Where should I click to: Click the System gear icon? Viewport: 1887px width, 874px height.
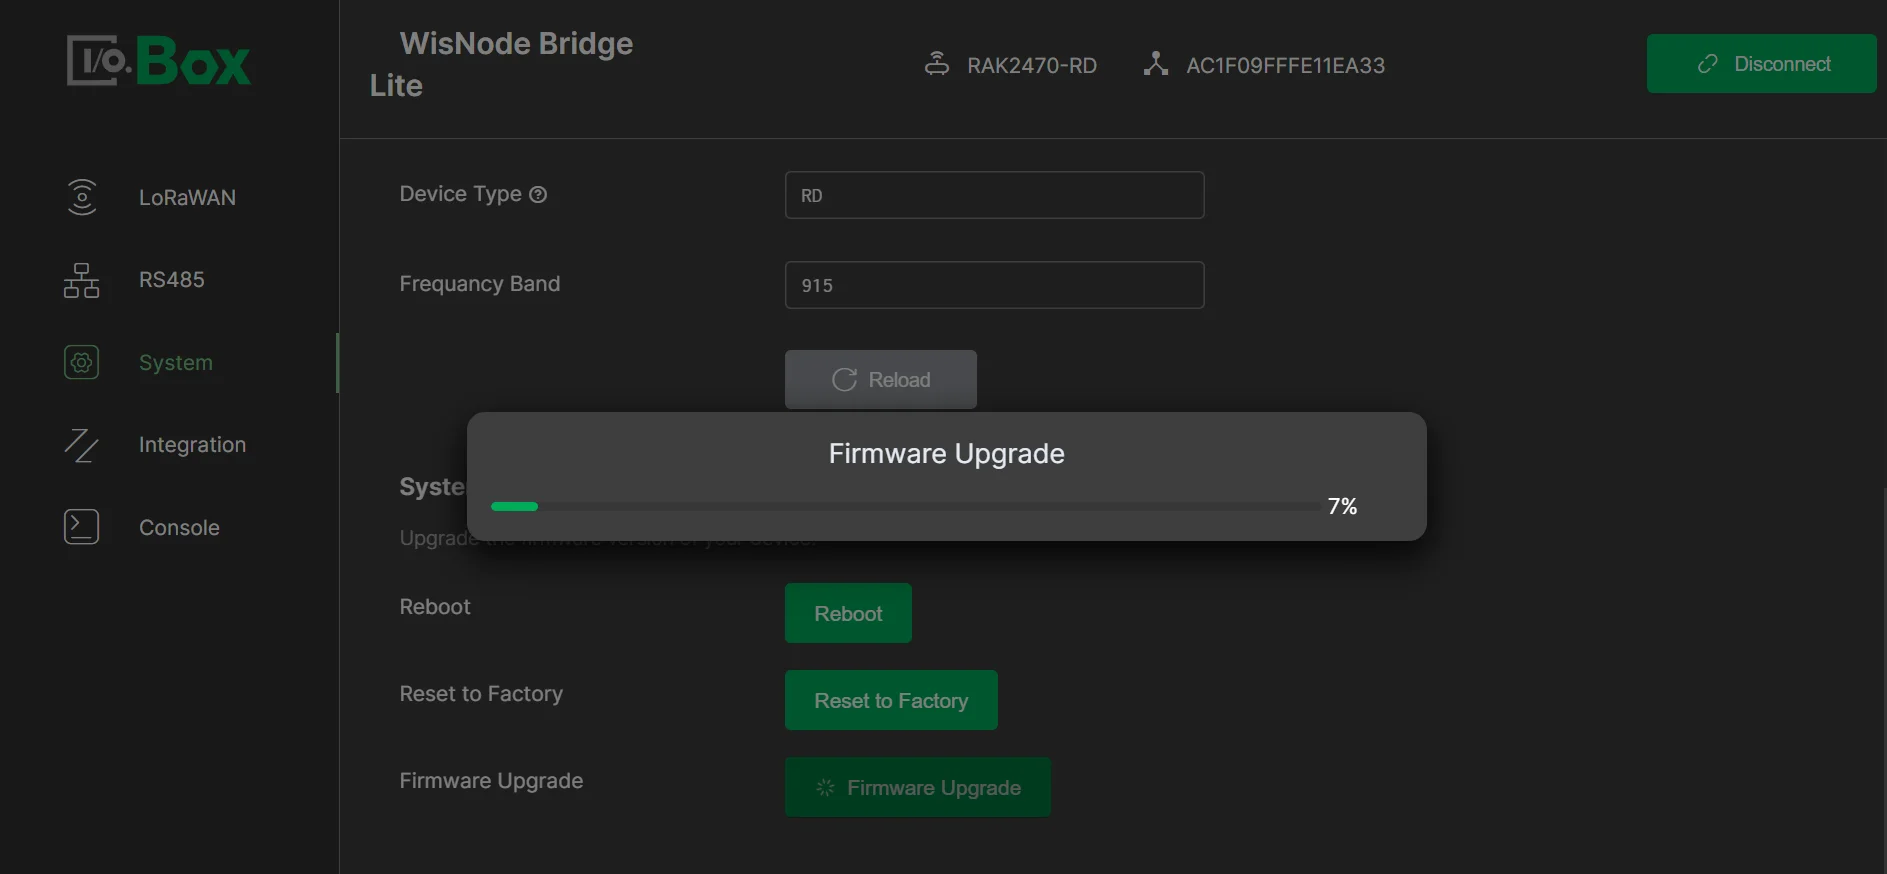81,362
